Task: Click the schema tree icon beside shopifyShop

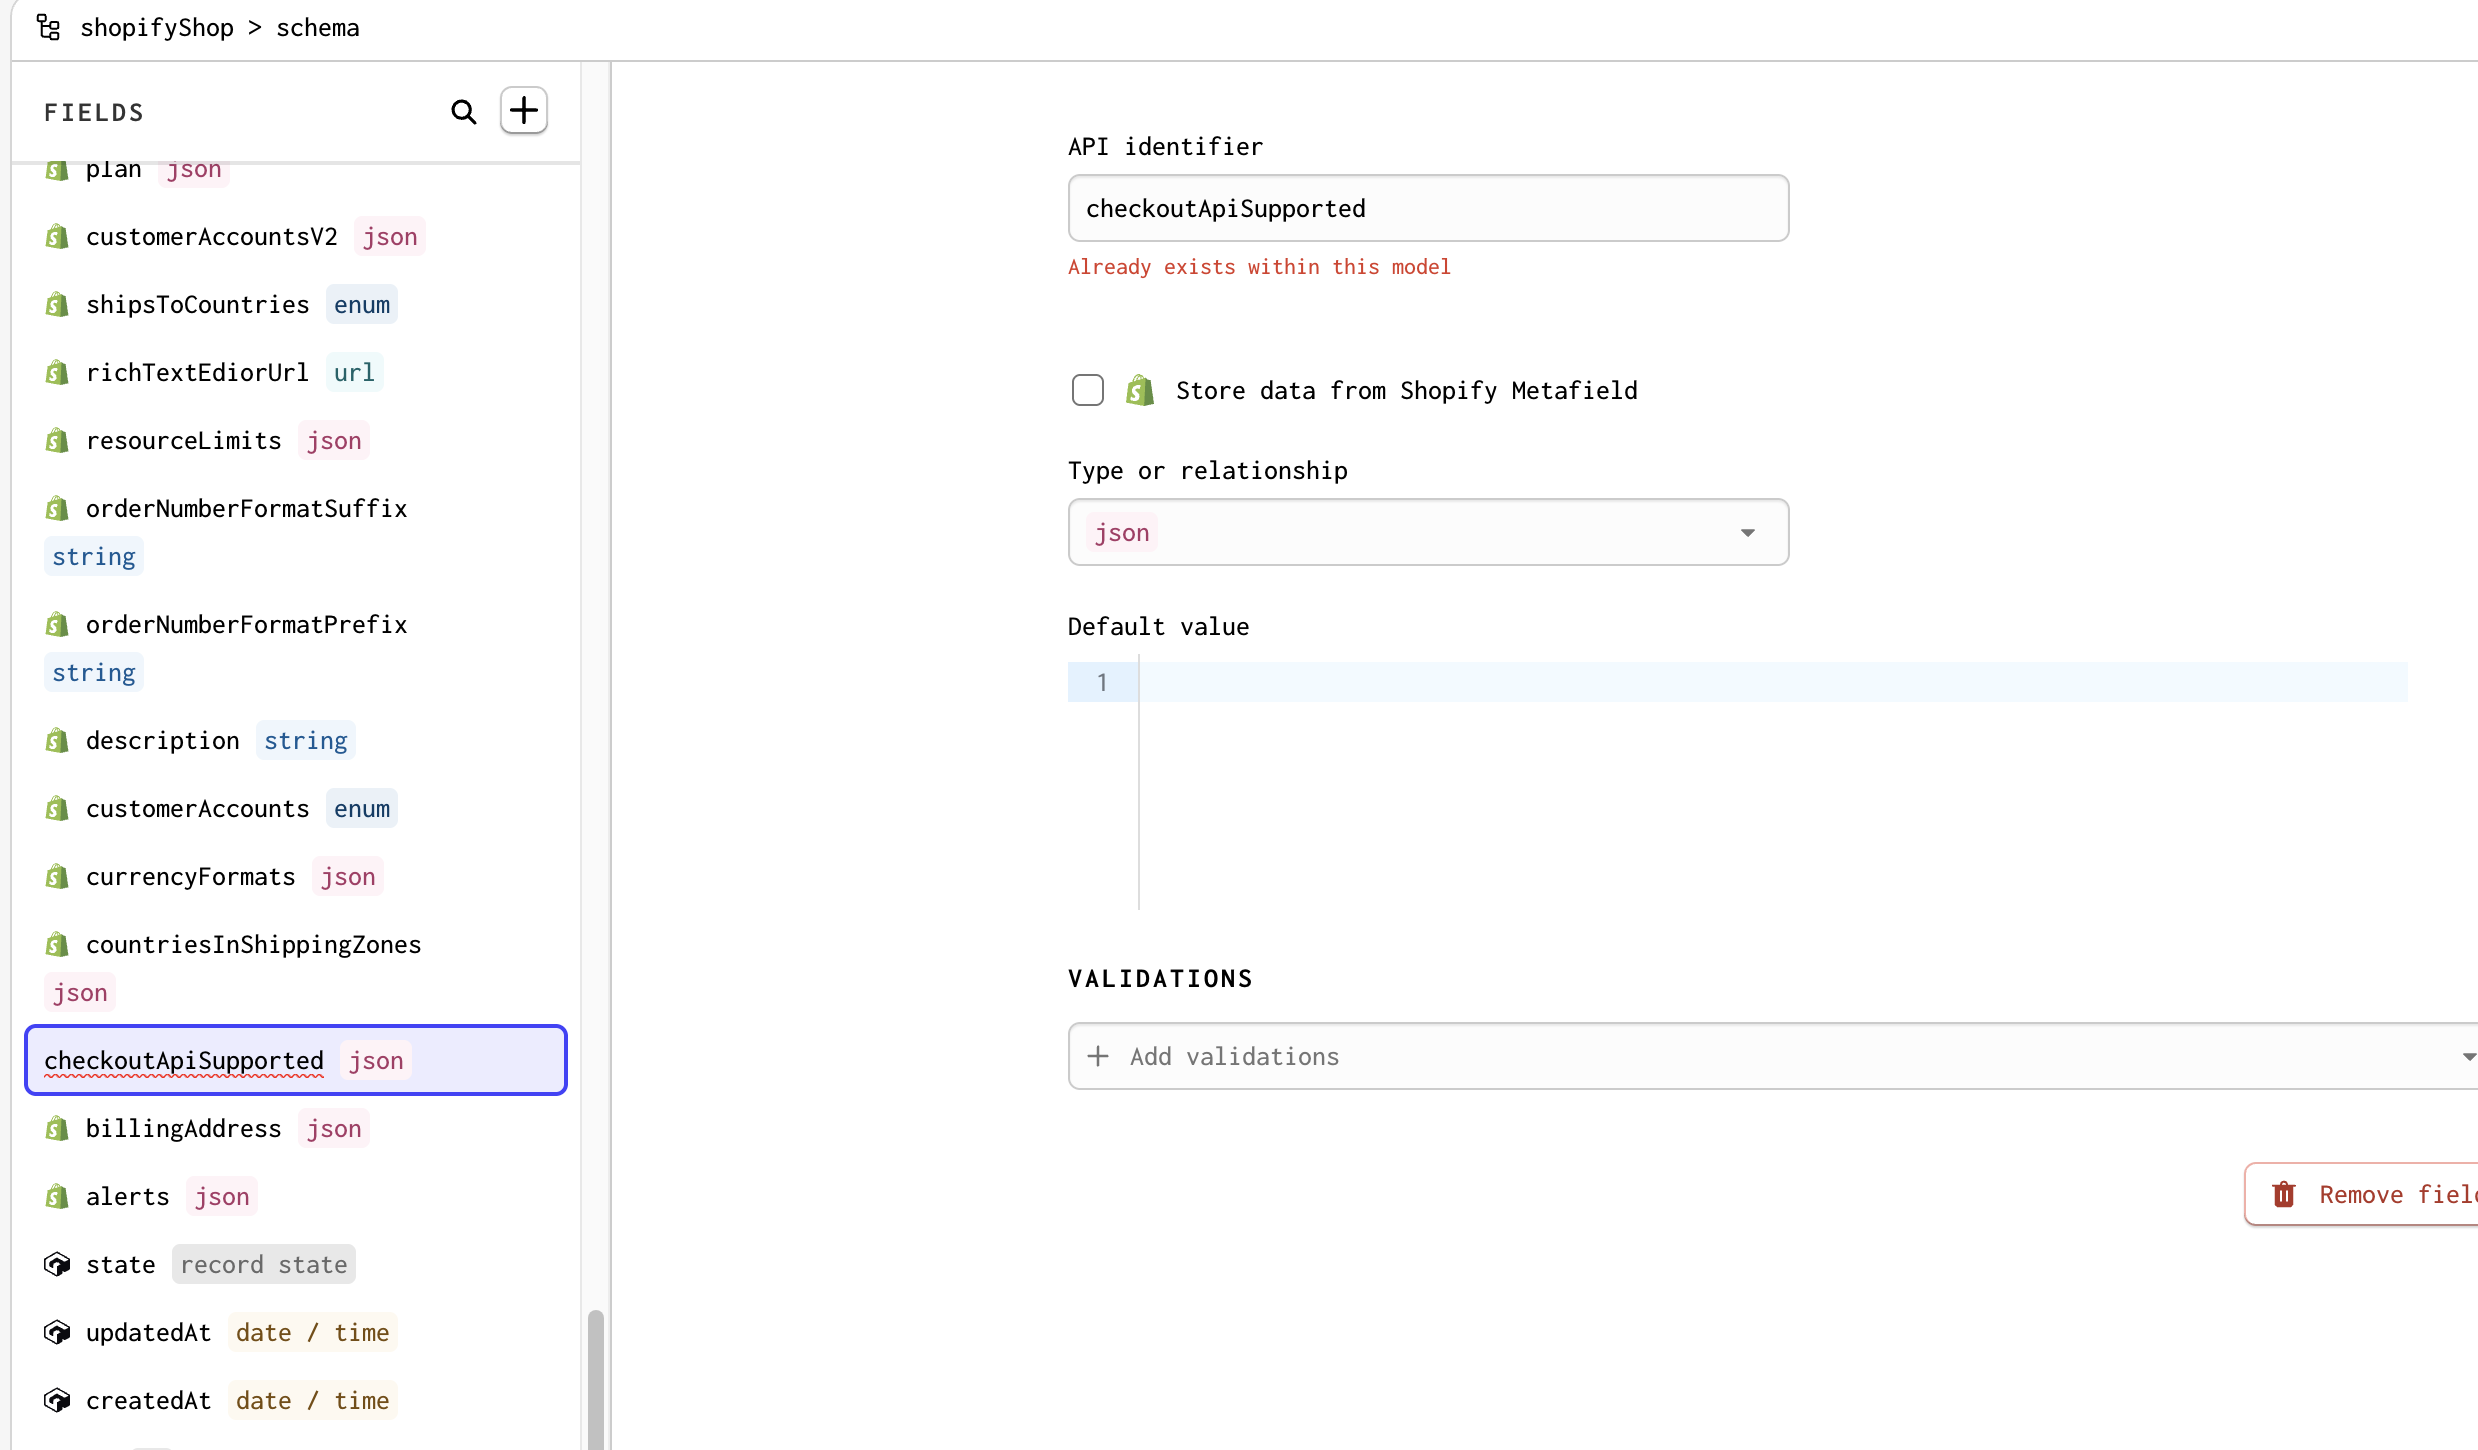Action: (48, 27)
